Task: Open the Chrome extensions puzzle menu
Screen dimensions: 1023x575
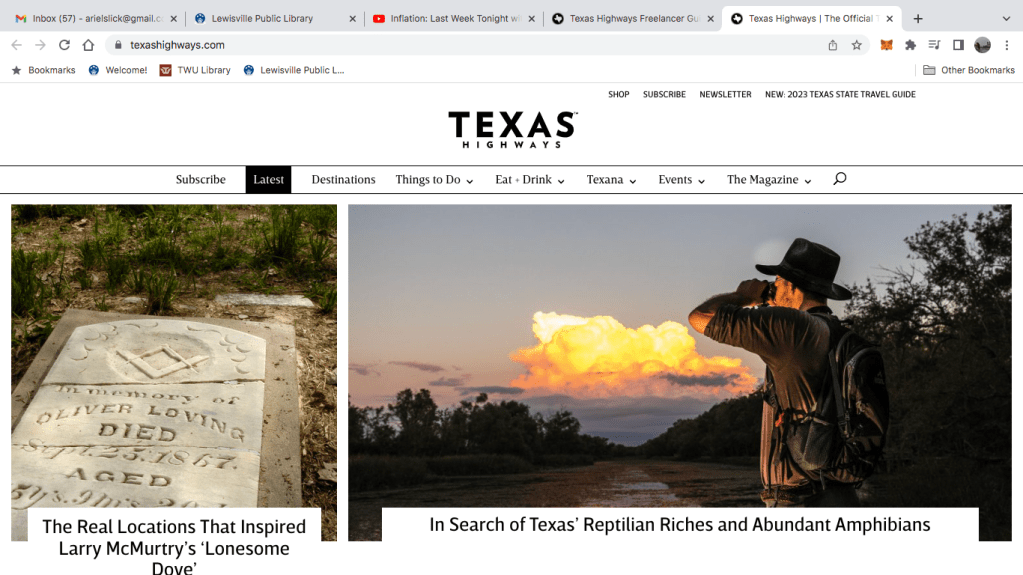Action: tap(910, 45)
